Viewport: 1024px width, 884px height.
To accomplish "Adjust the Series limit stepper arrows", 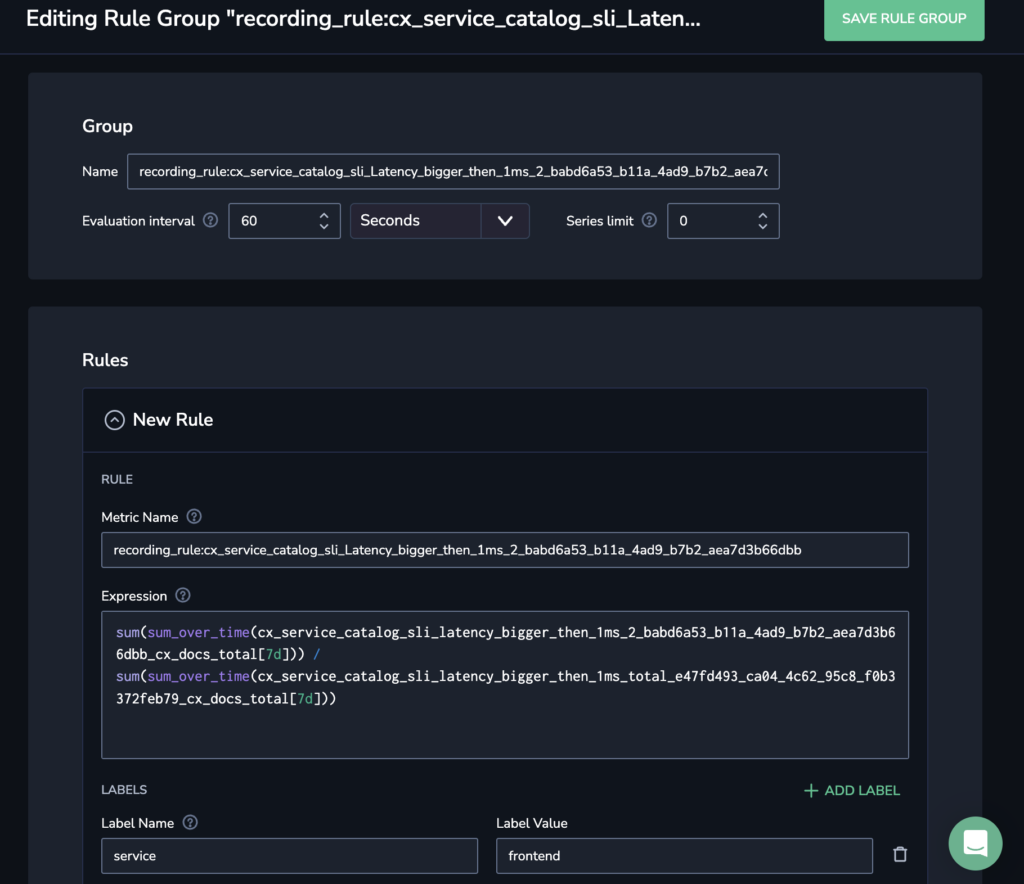I will [763, 221].
